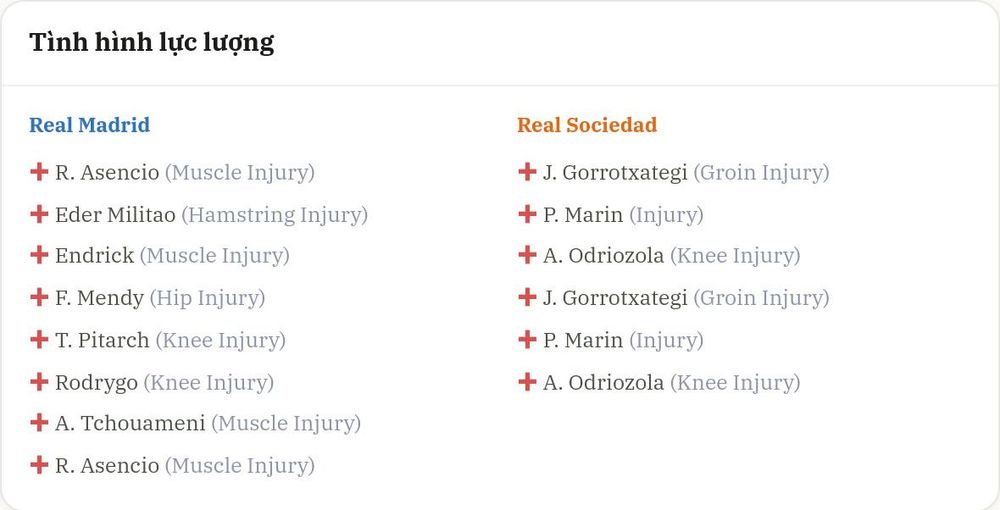The width and height of the screenshot is (1000, 510).
Task: Click the red cross before F. Mendy
Action: (39, 297)
